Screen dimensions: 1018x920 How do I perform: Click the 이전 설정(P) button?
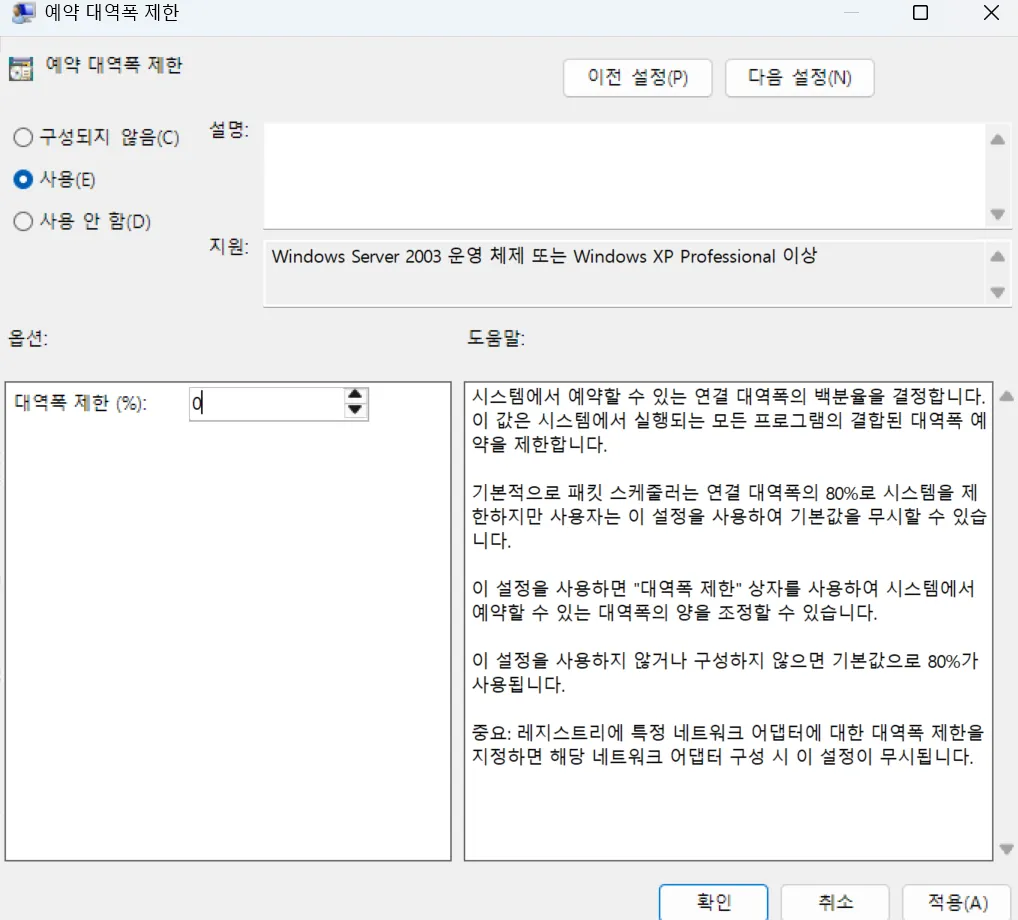637,78
